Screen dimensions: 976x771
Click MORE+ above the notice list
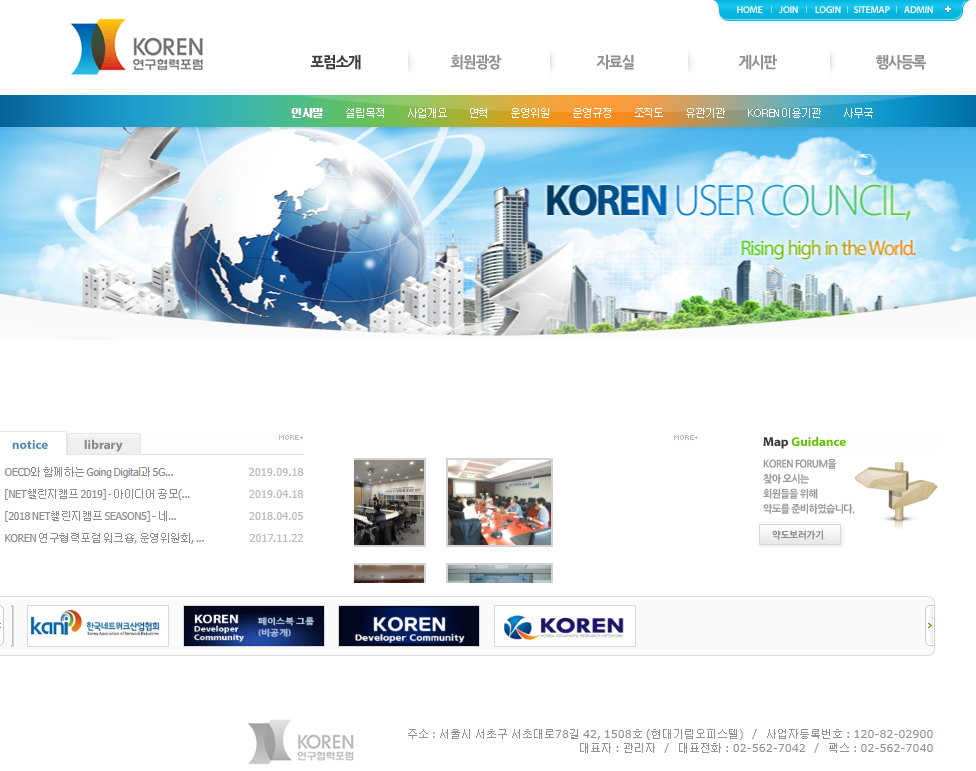(291, 437)
